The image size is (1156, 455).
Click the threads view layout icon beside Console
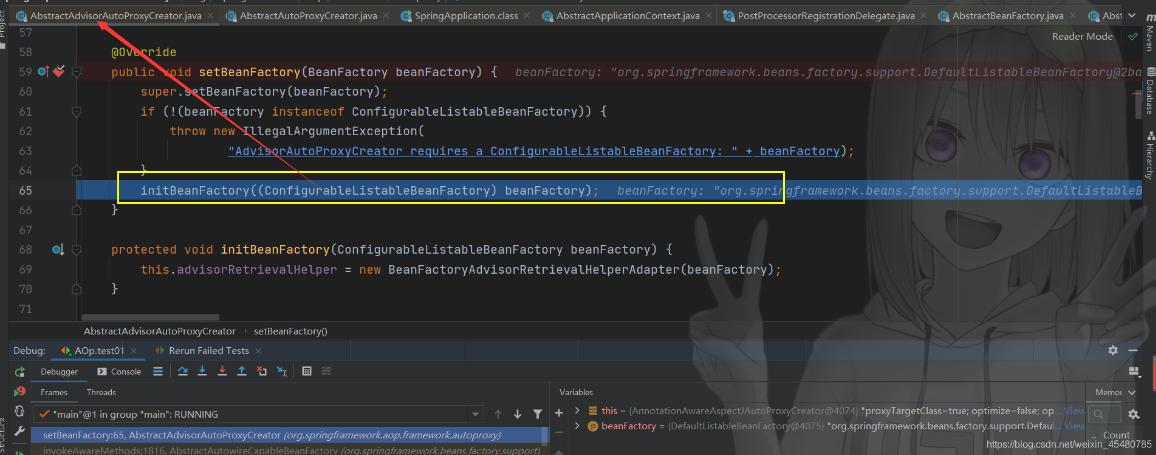coord(158,371)
